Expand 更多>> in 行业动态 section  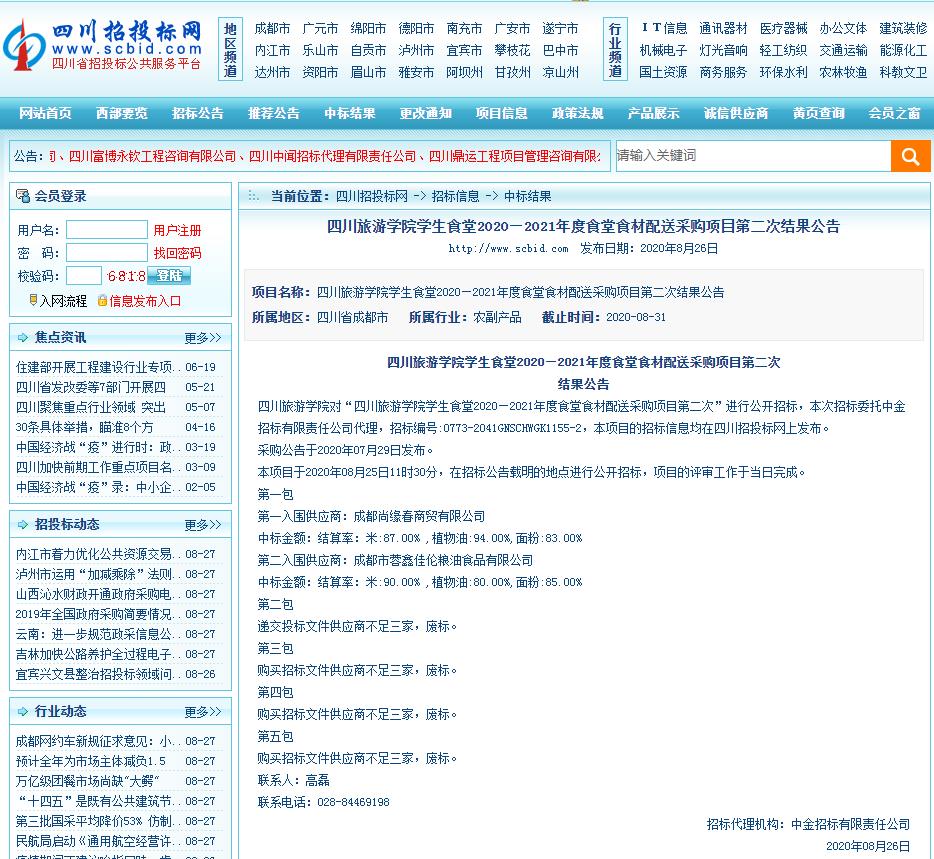203,712
